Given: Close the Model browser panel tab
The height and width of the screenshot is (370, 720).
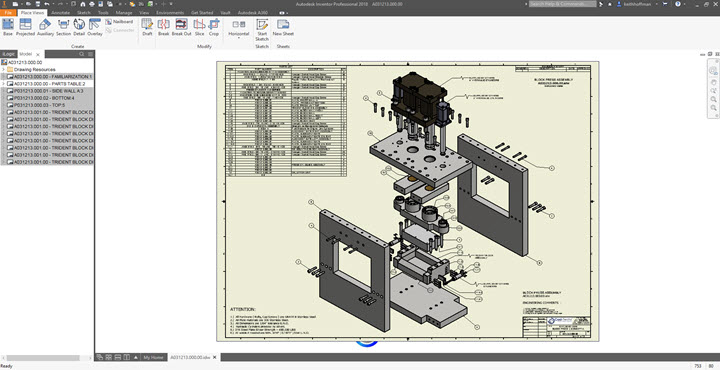Looking at the screenshot, I should point(38,54).
